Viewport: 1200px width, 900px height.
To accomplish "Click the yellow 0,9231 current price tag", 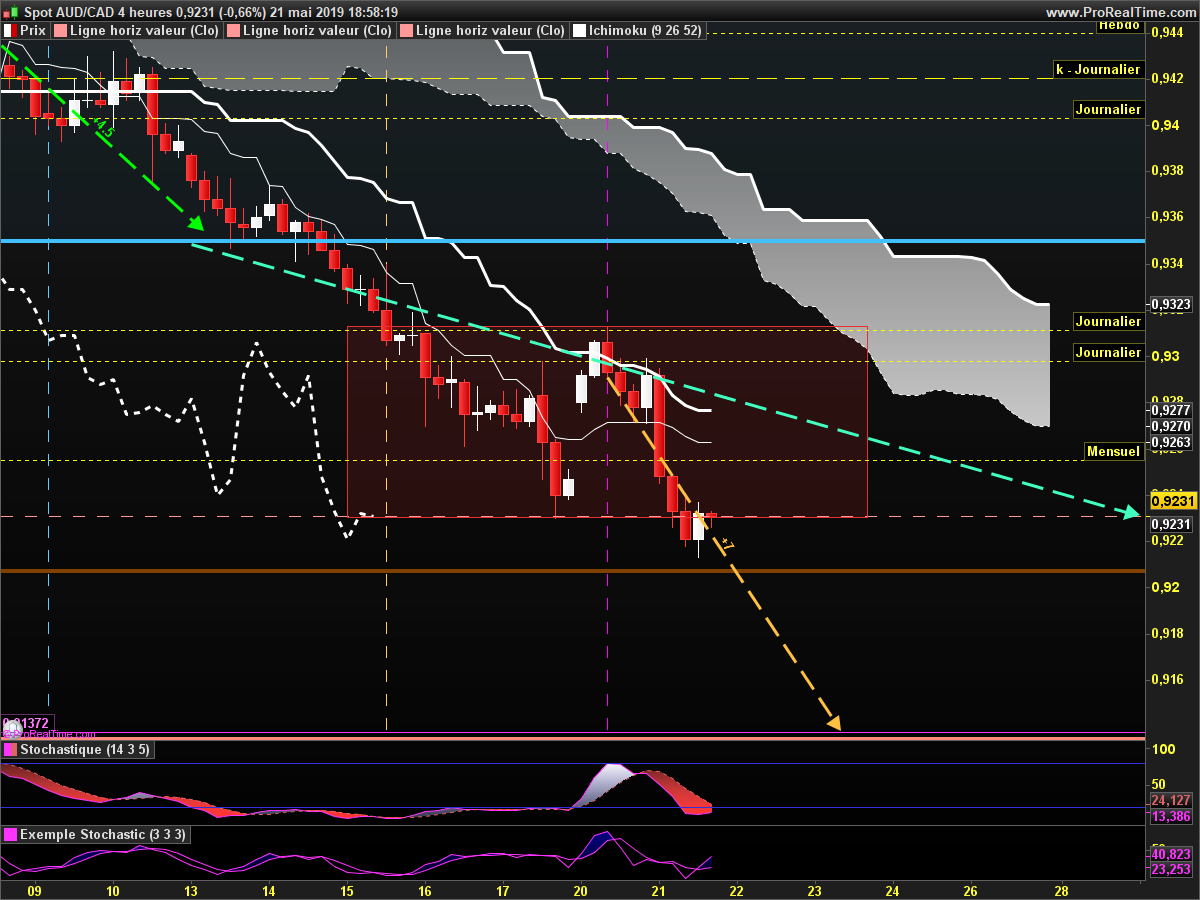I will click(1172, 501).
